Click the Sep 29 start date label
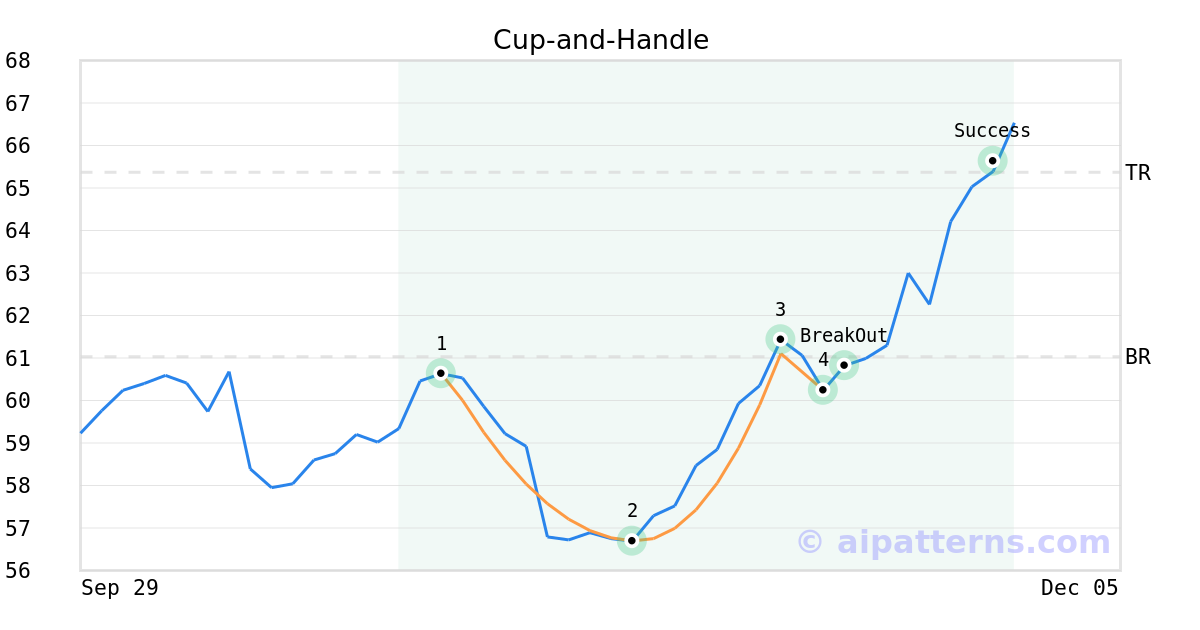This screenshot has width=1200, height=630. coord(120,588)
